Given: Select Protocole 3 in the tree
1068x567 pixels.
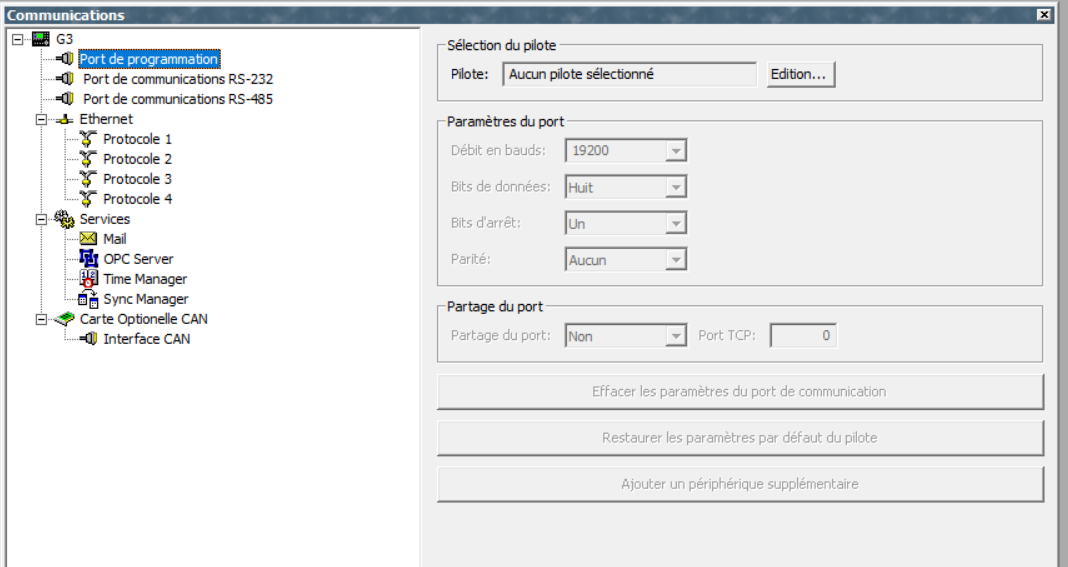Looking at the screenshot, I should pyautogui.click(x=137, y=179).
